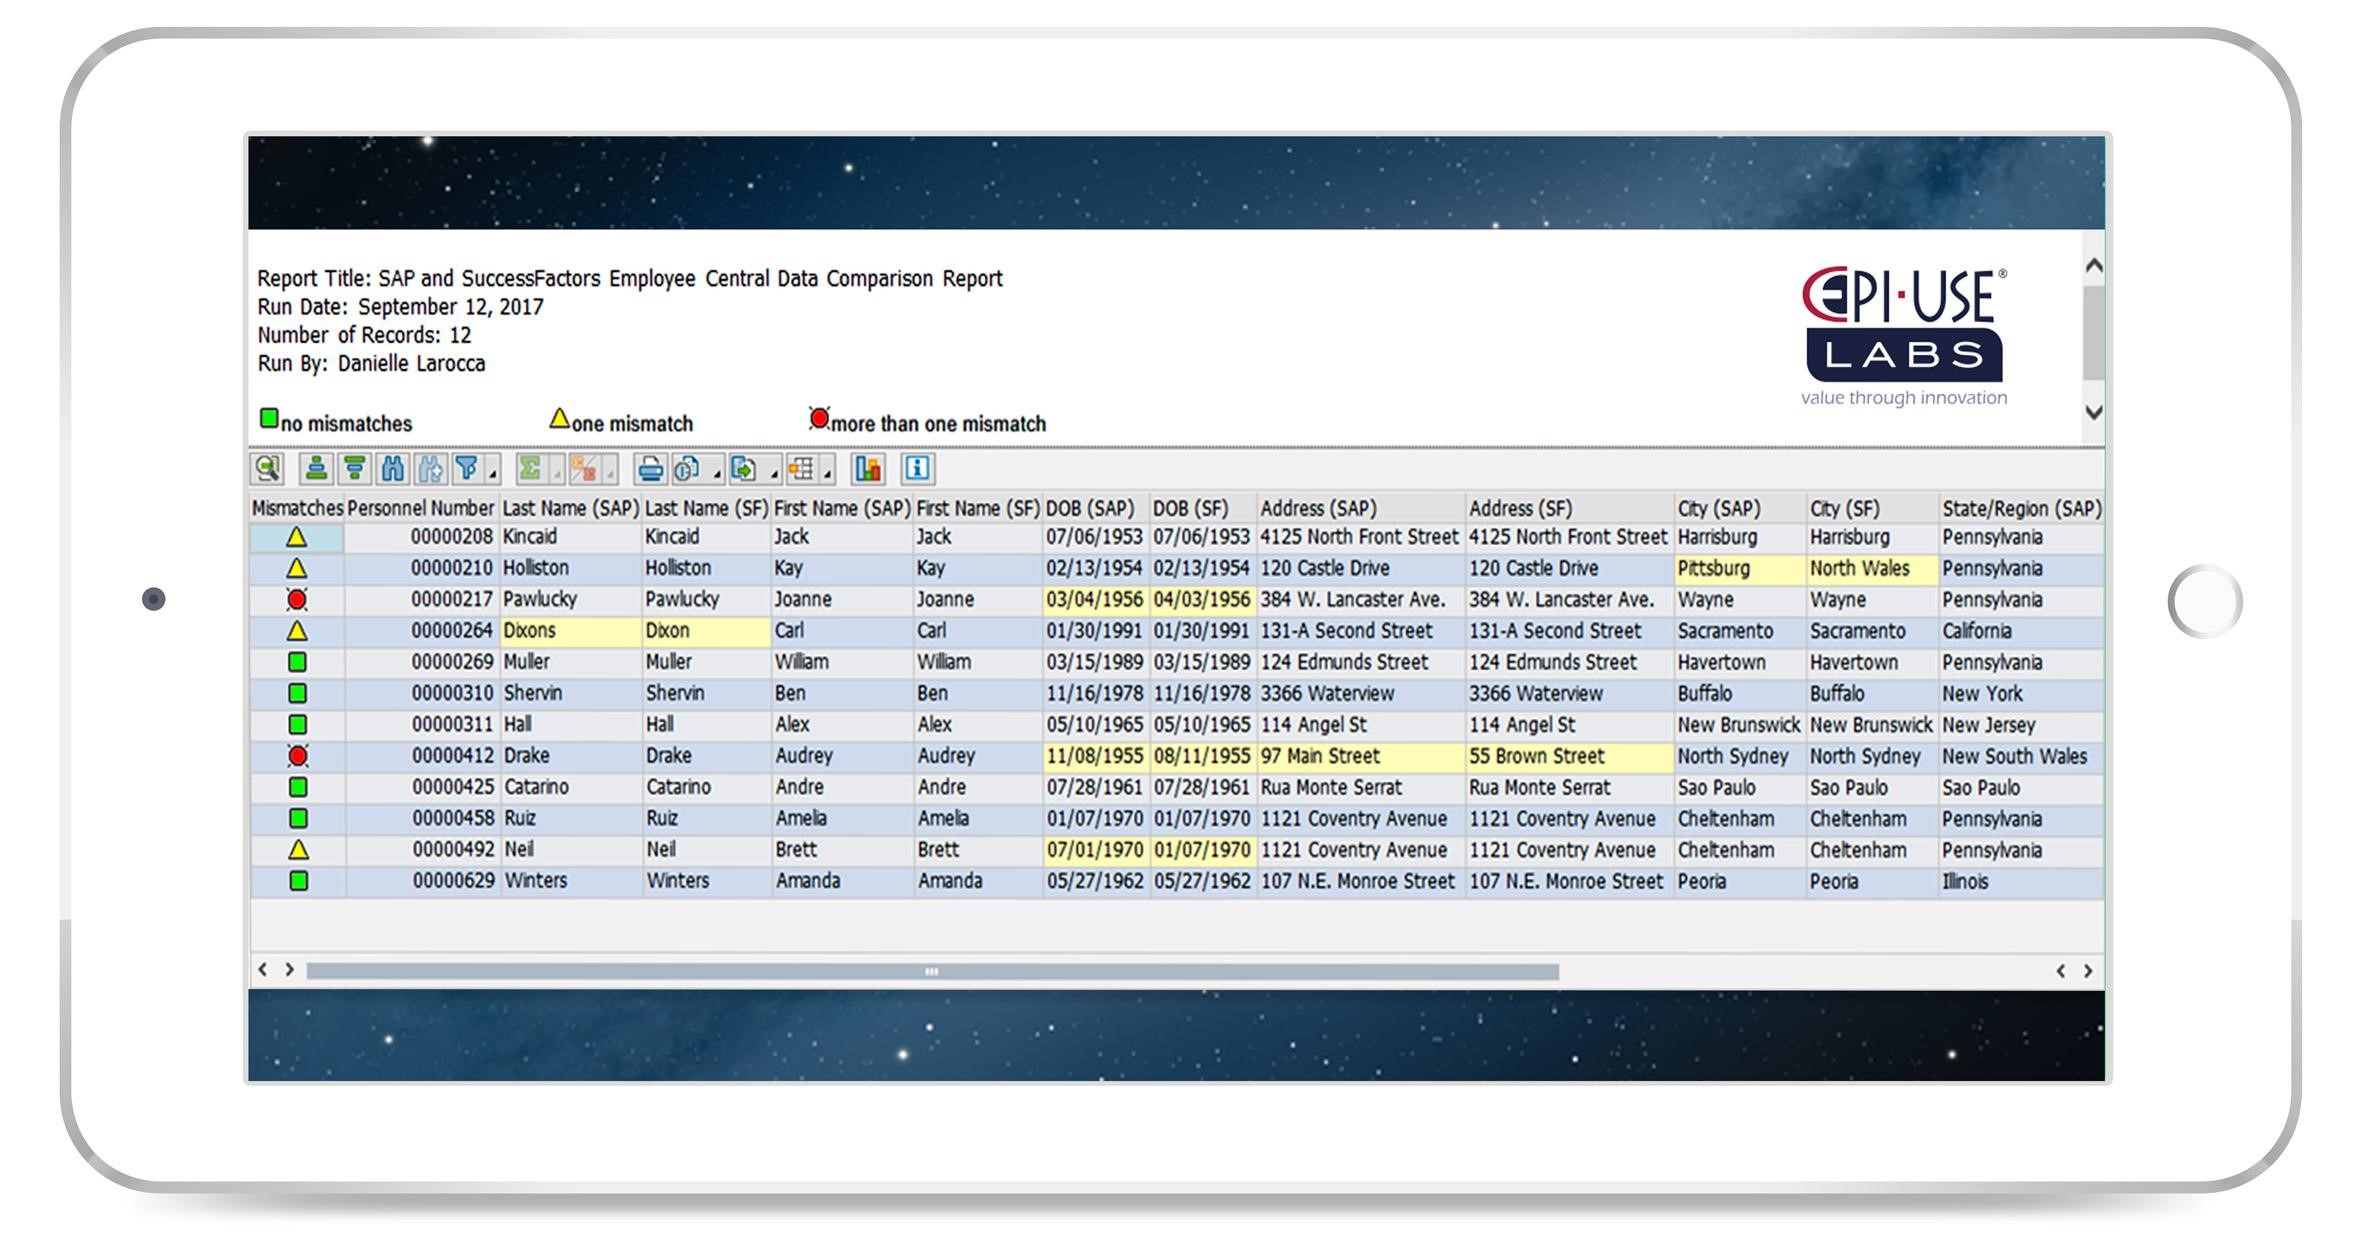
Task: Click the red mismatch indicator for Drake
Action: [297, 756]
